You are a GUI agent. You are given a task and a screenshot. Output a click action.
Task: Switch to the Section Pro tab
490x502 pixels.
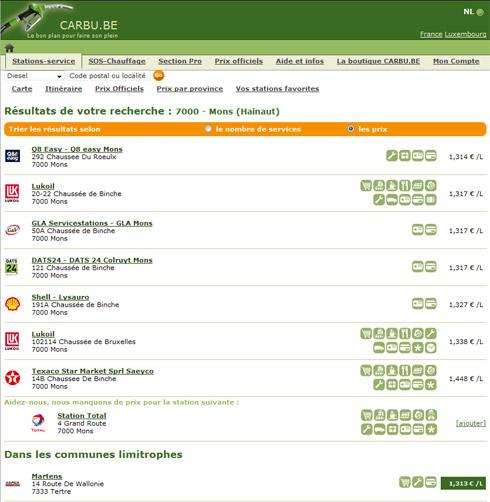pos(180,61)
